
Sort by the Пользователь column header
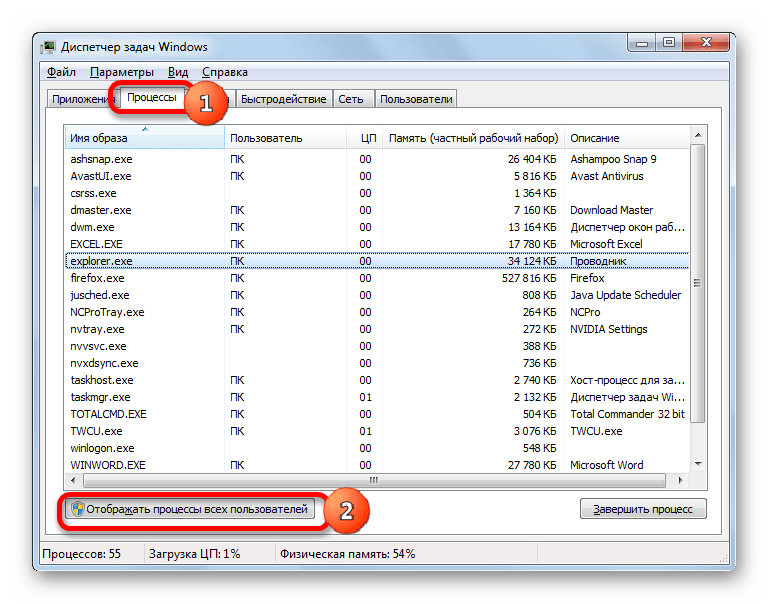(x=286, y=138)
